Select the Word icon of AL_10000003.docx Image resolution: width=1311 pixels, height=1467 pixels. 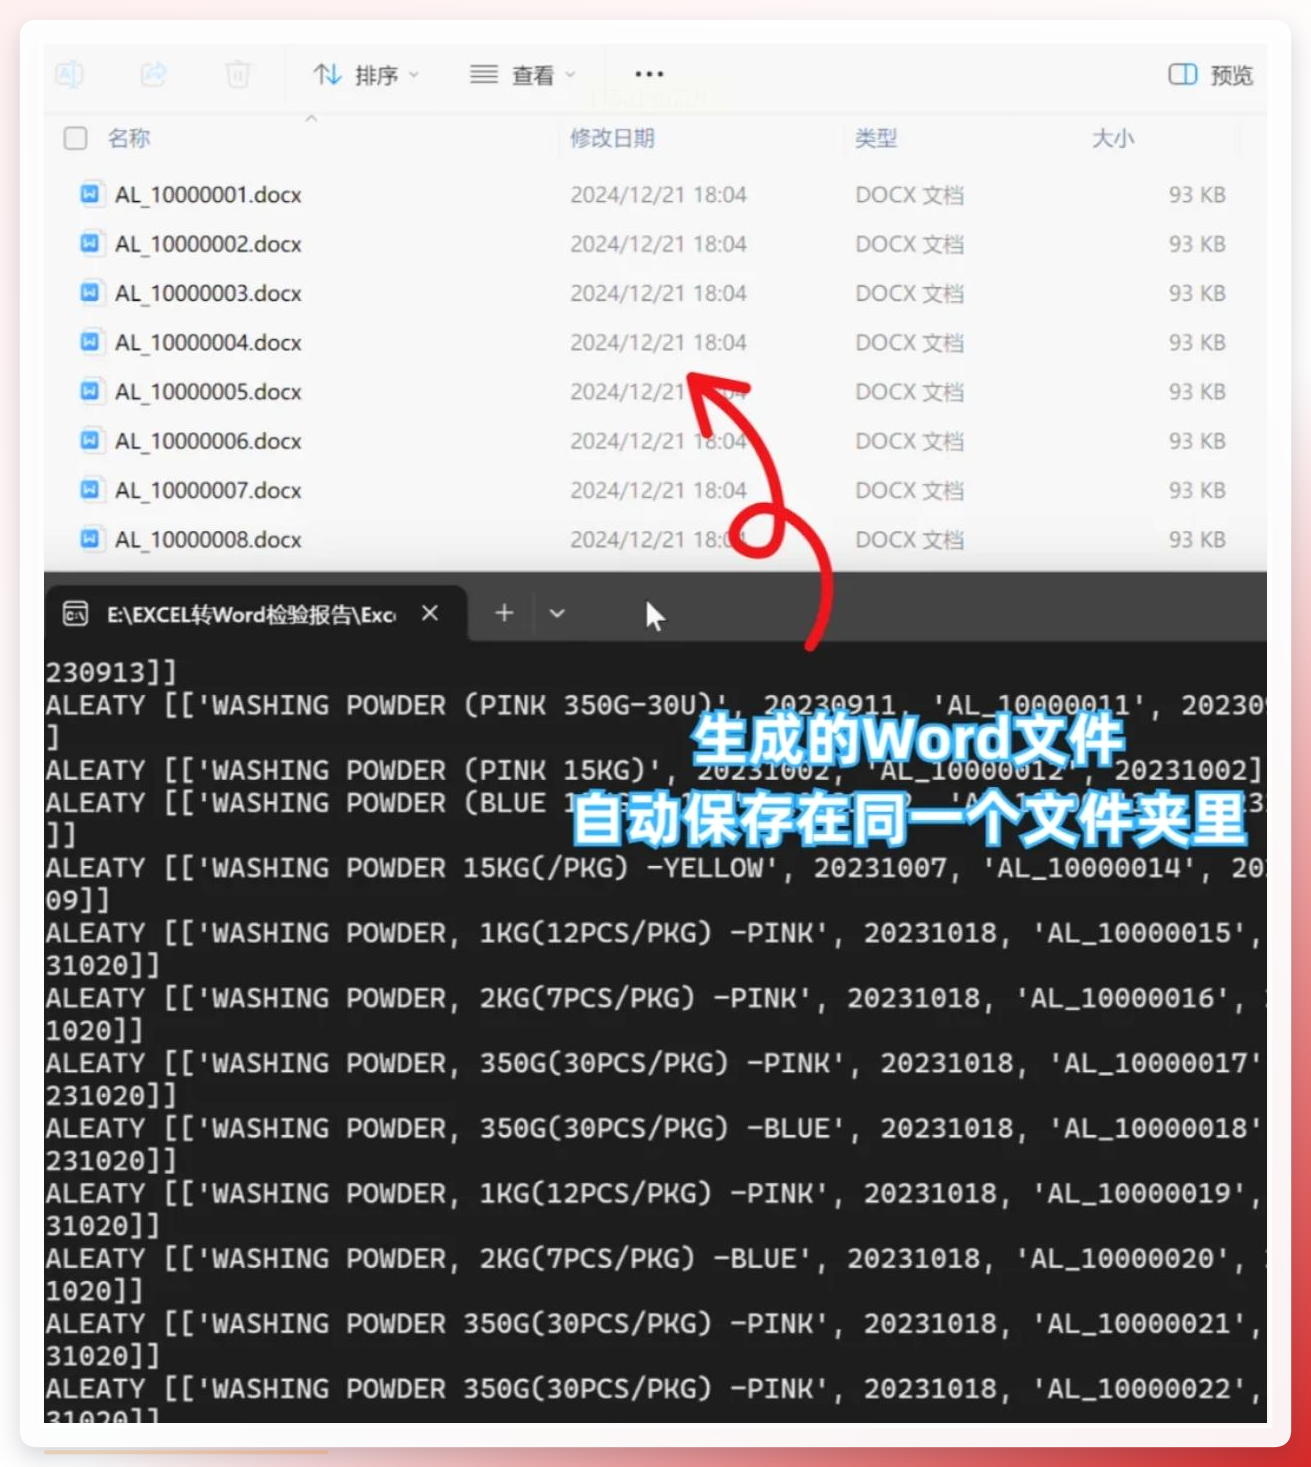coord(90,292)
